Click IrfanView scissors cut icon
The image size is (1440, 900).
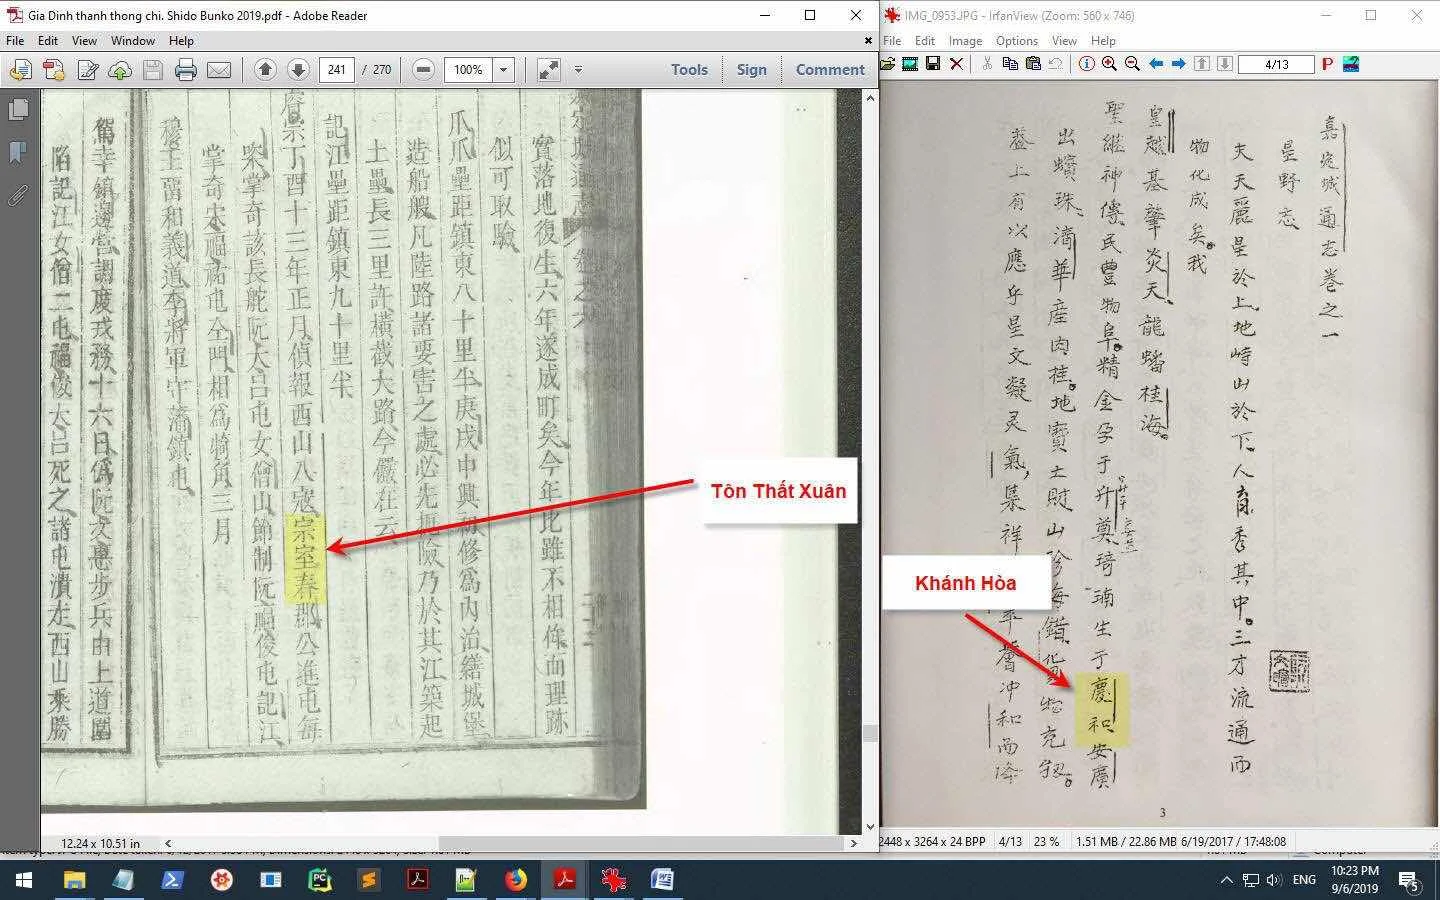(x=987, y=64)
